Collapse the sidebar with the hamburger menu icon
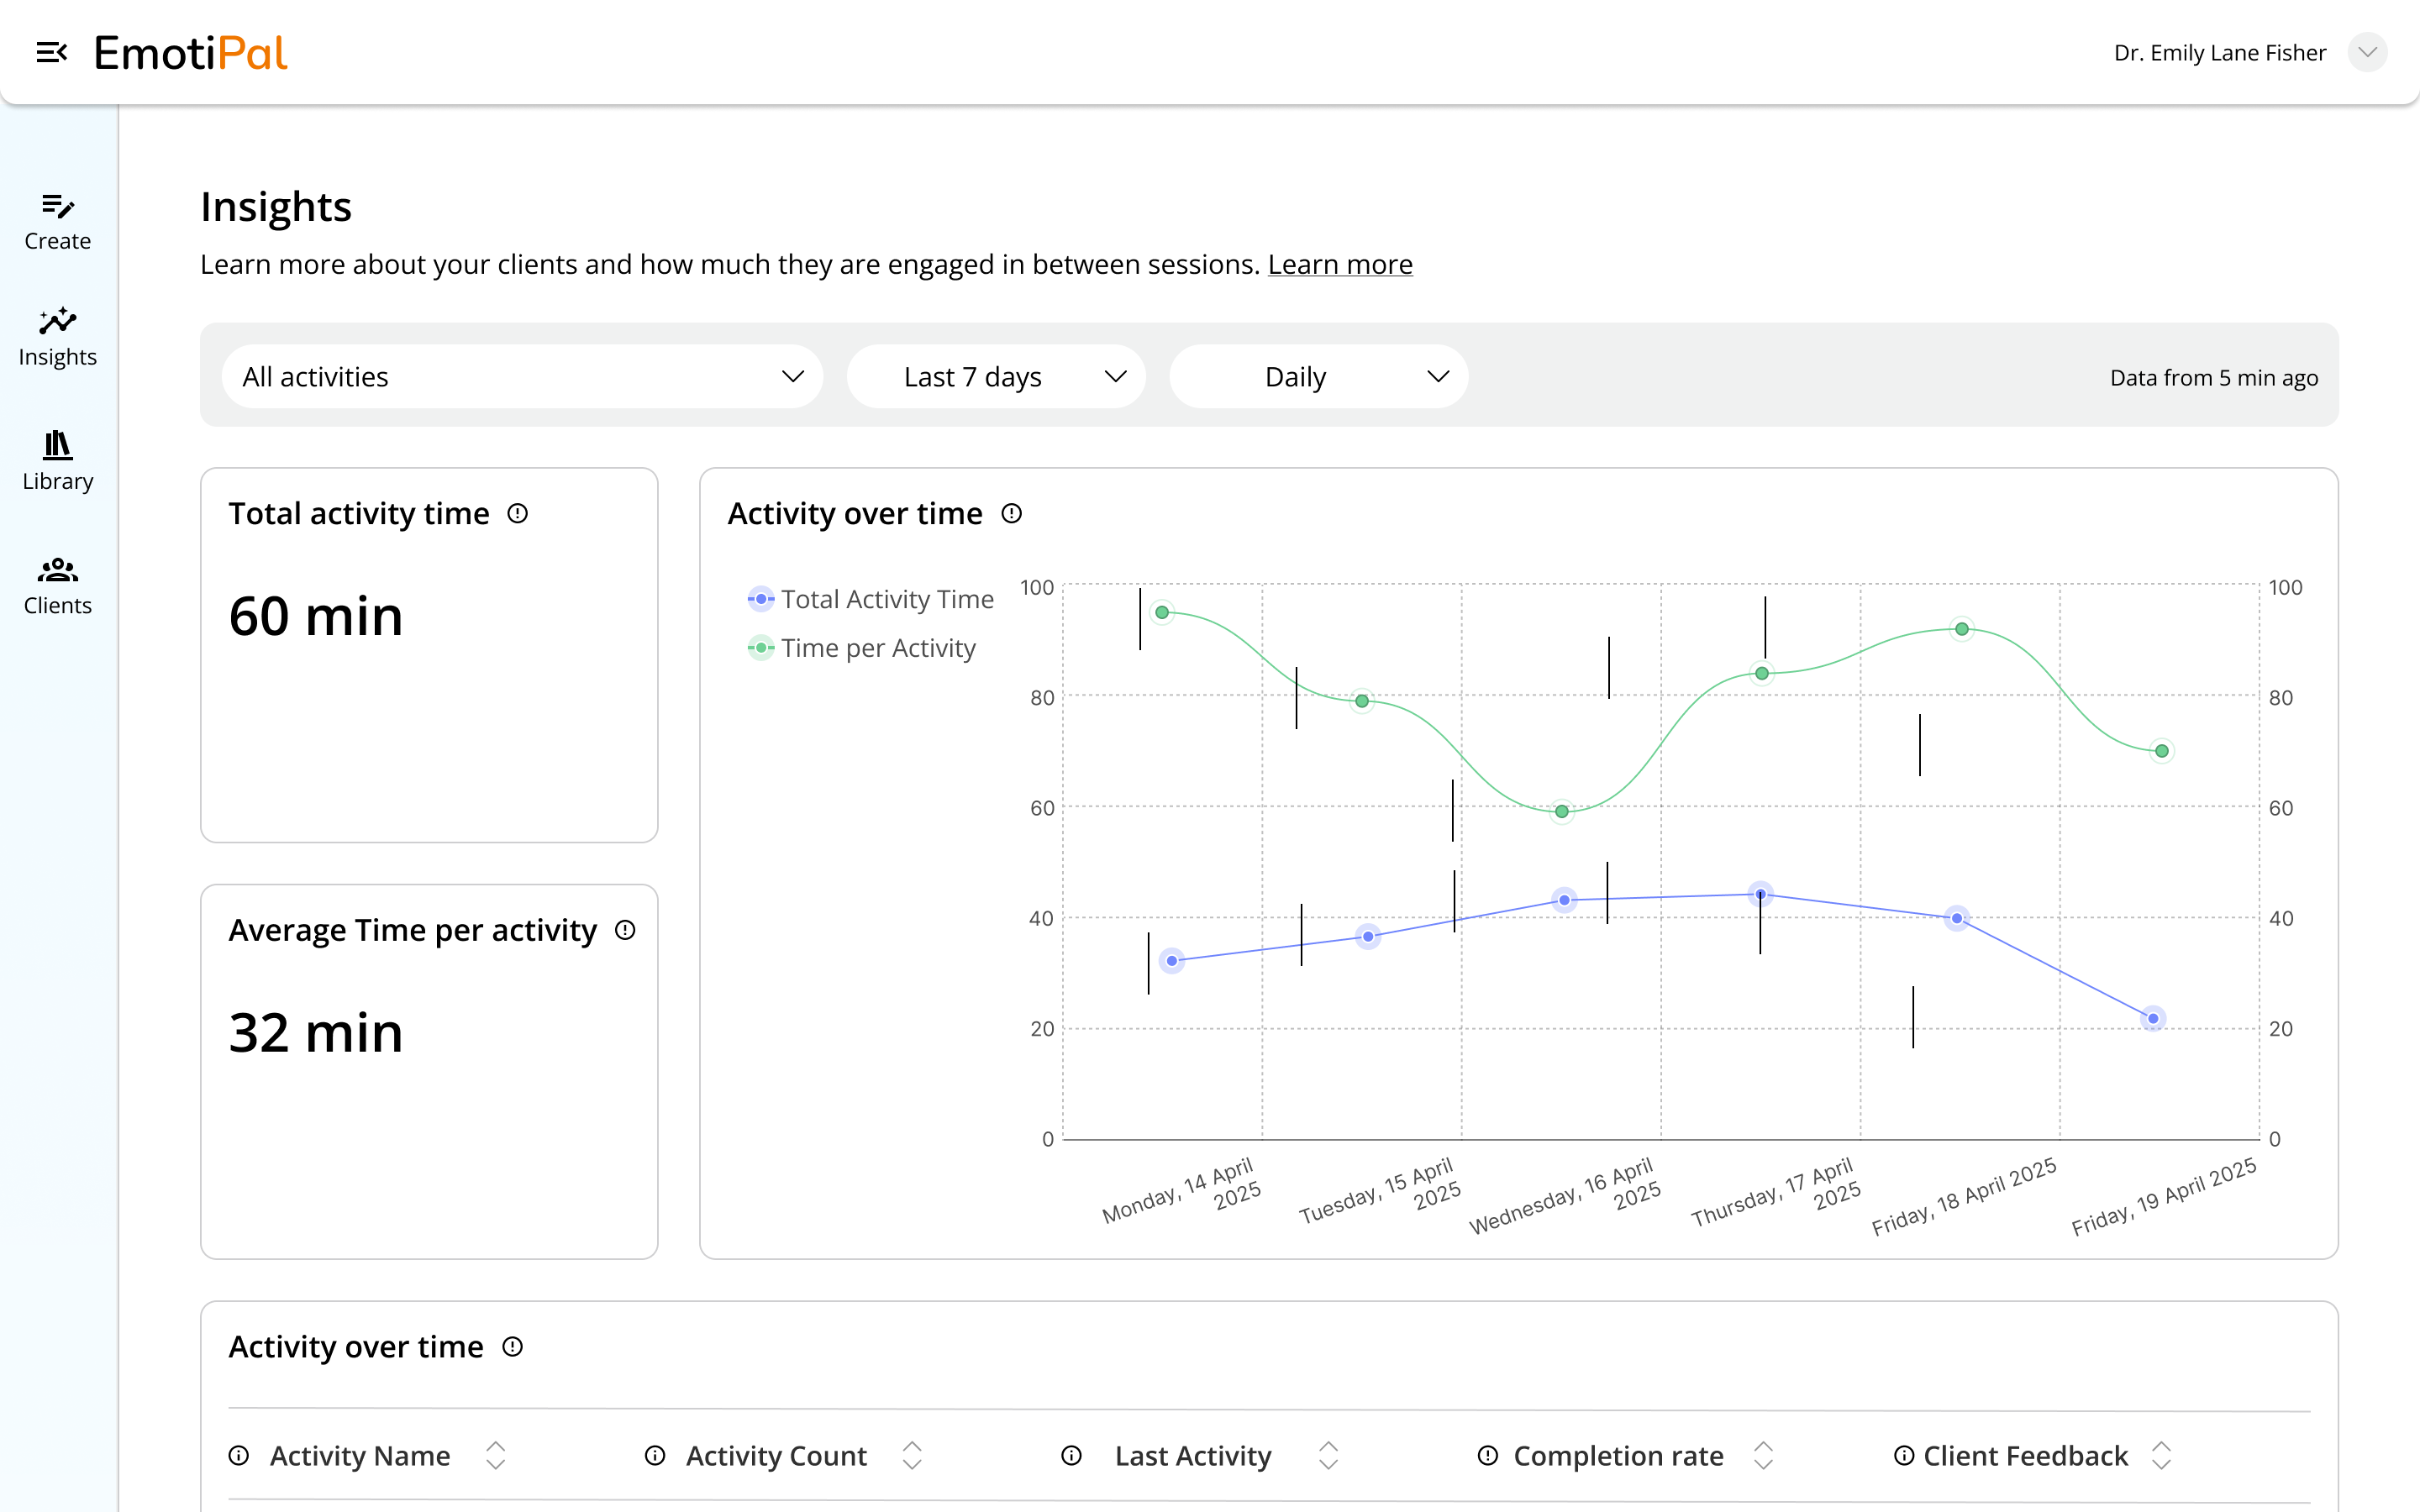The image size is (2420, 1512). [51, 52]
